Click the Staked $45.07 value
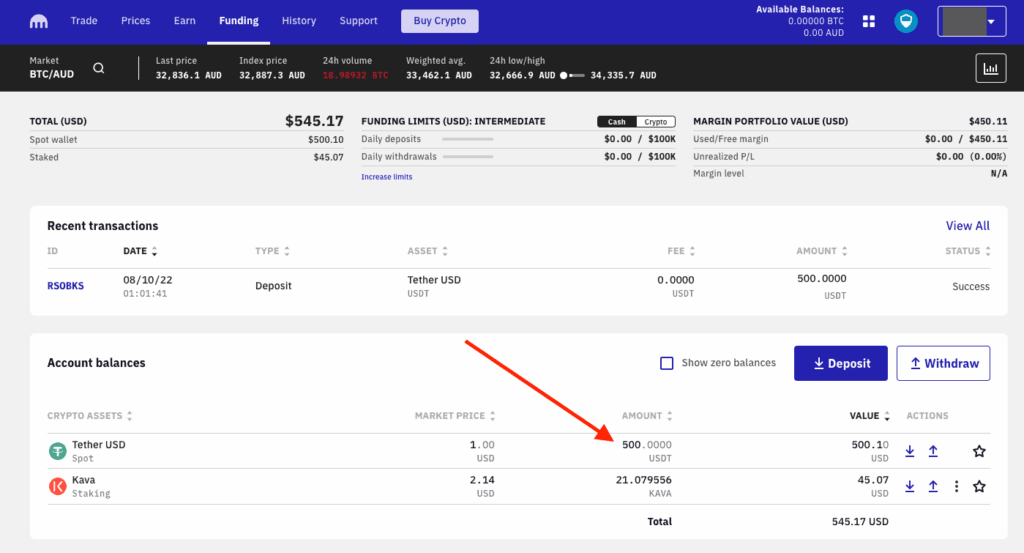This screenshot has width=1024, height=553. [x=328, y=157]
